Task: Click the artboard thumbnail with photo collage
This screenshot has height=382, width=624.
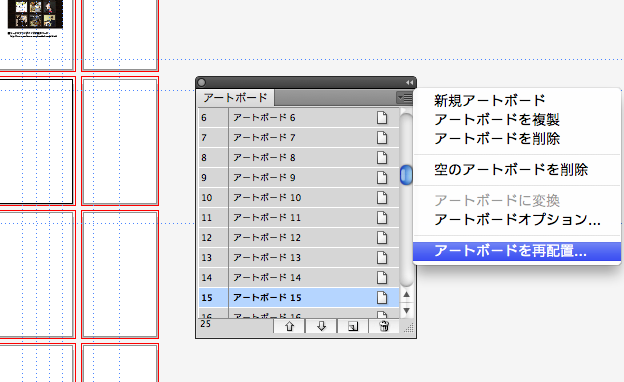Action: (x=35, y=14)
